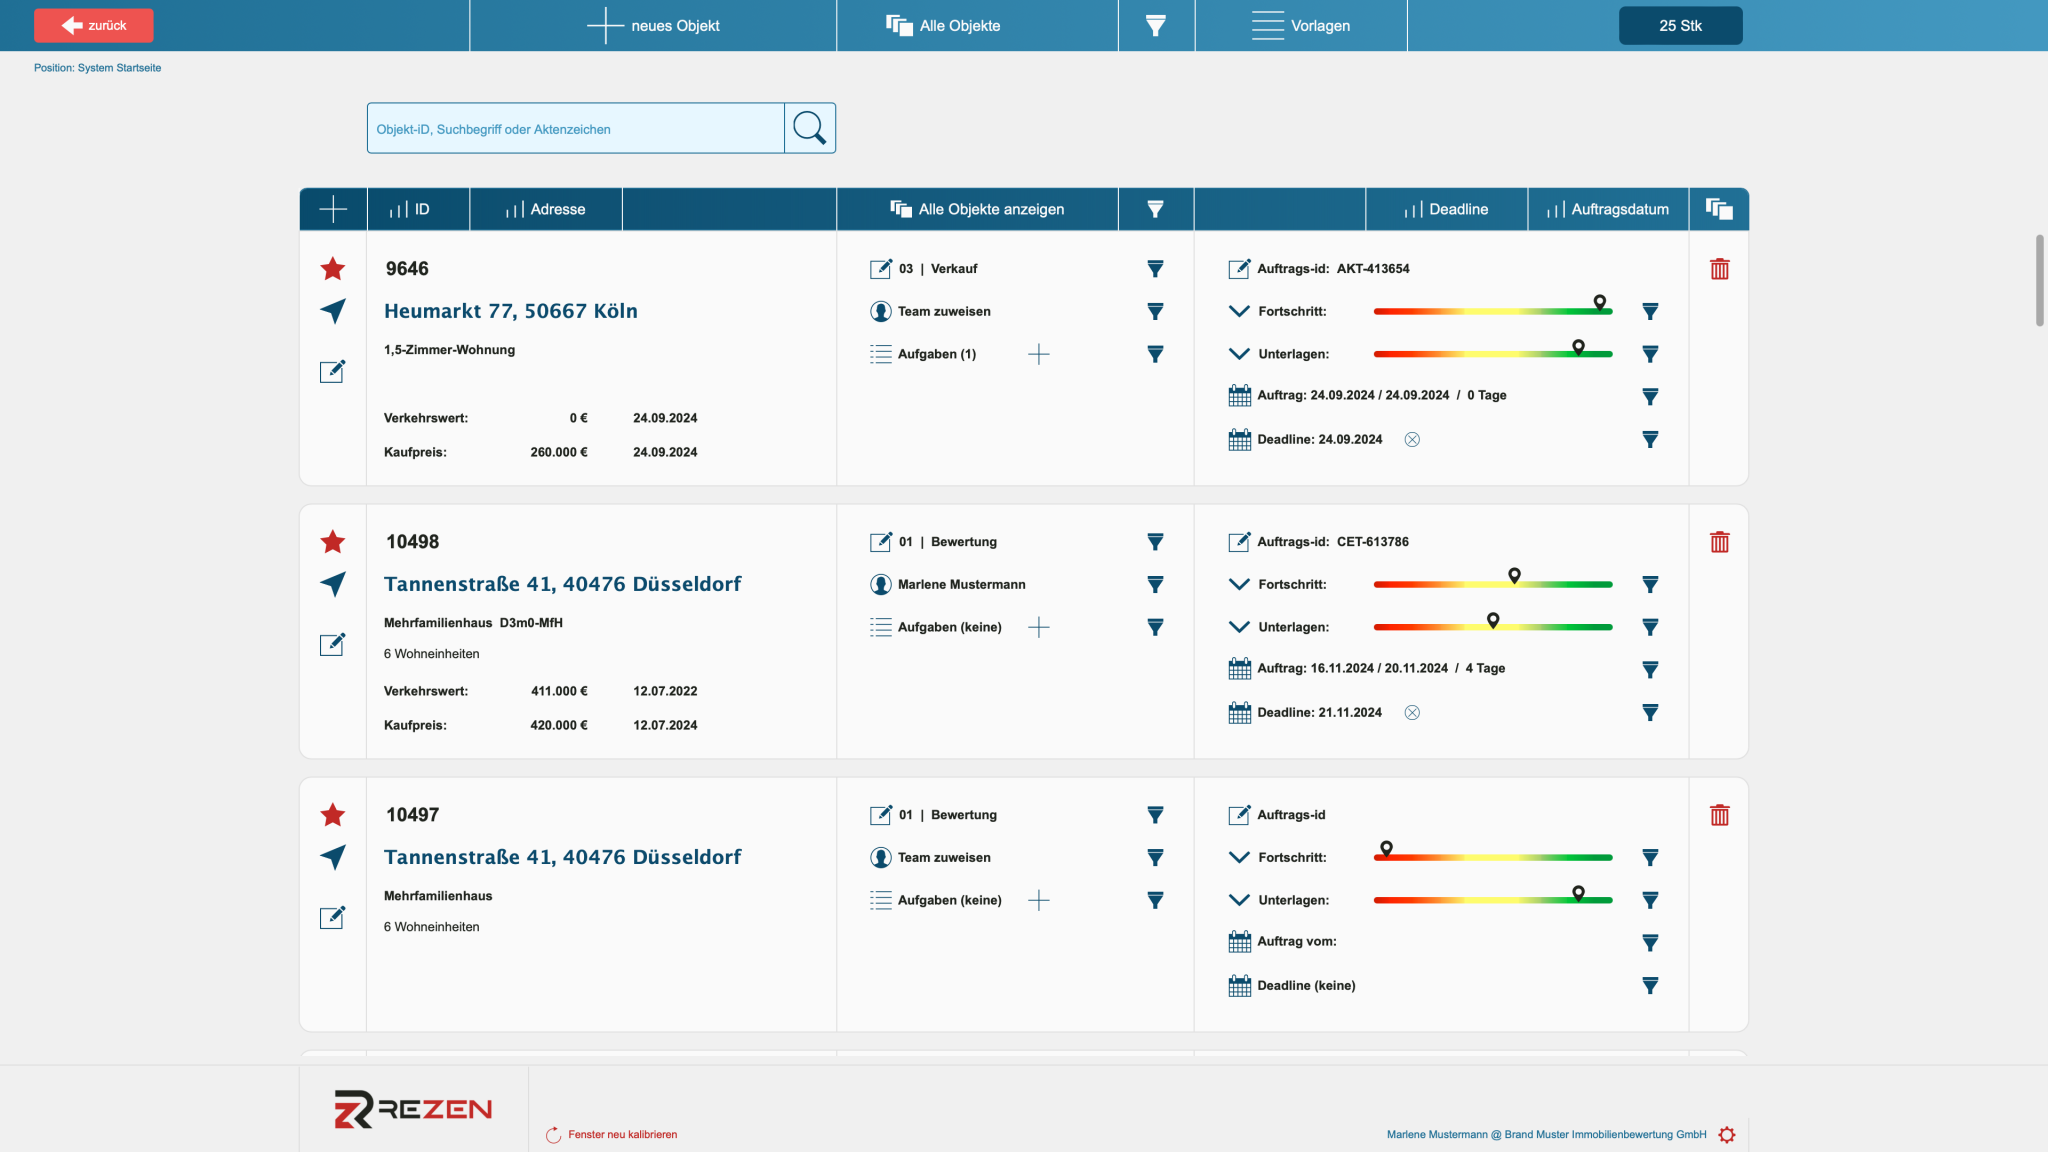The width and height of the screenshot is (2048, 1152).
Task: Focus the Objekt-ID search field
Action: coord(576,128)
